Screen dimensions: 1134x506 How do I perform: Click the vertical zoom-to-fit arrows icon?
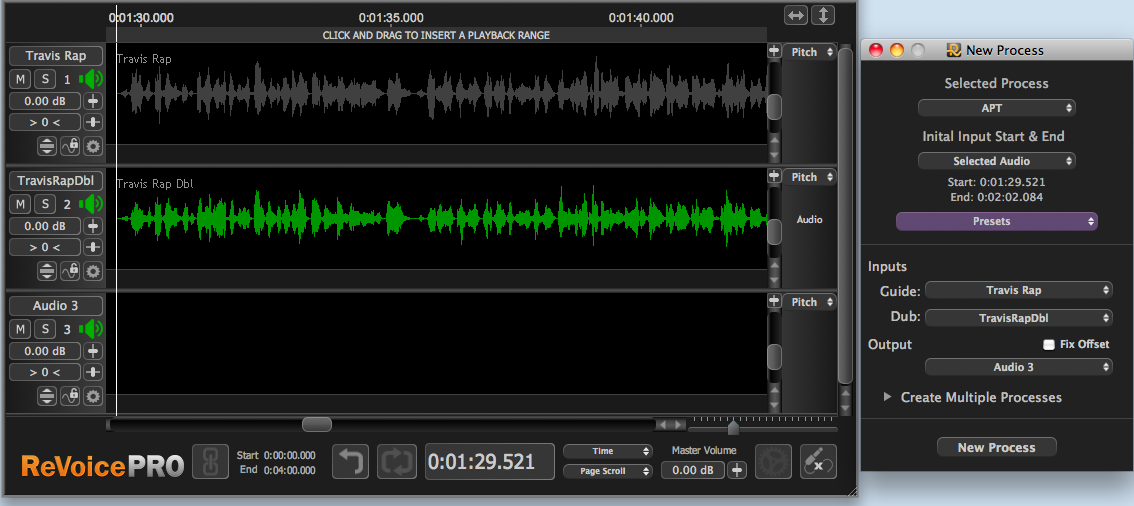pos(823,15)
